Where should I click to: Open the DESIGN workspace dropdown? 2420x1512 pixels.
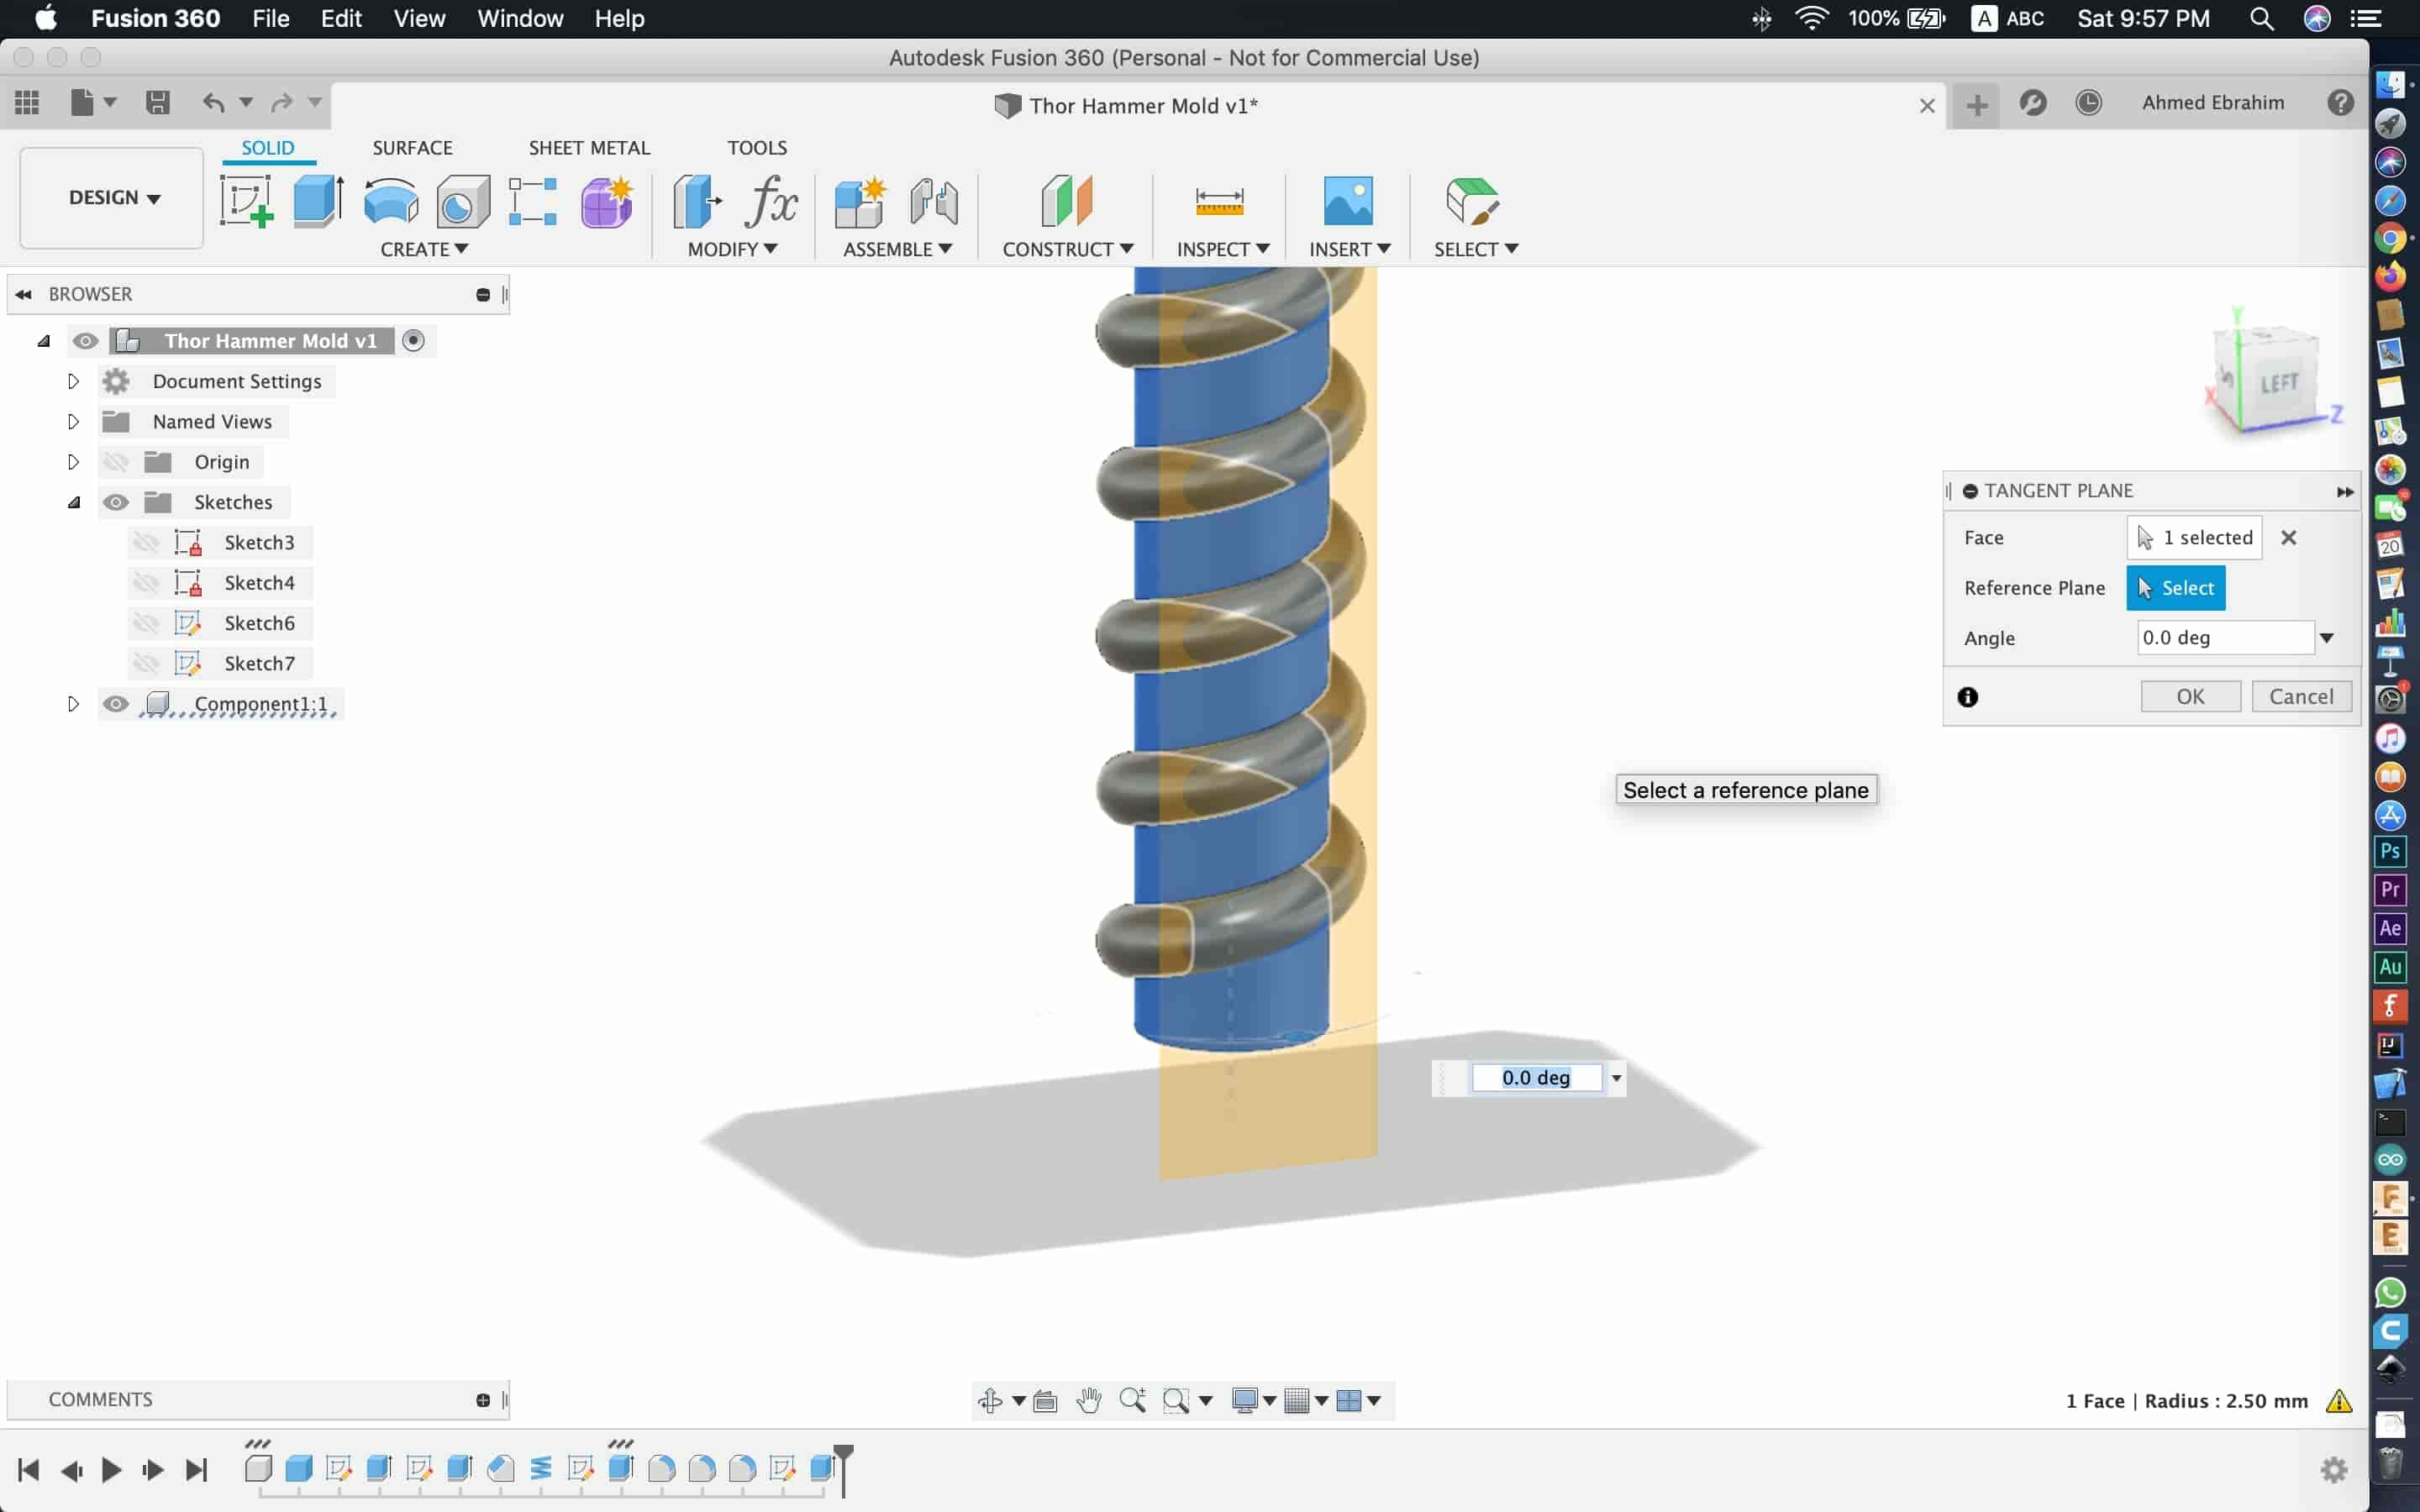[113, 198]
